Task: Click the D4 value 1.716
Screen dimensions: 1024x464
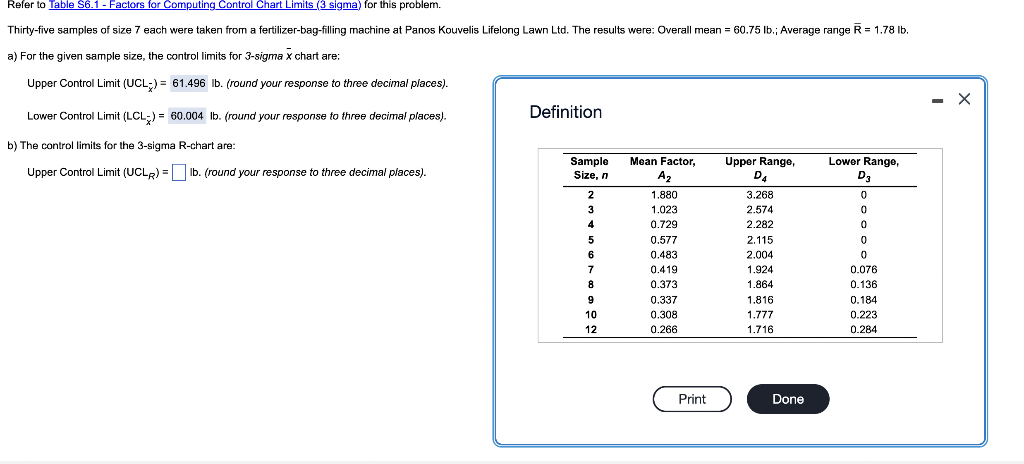Action: (x=760, y=330)
